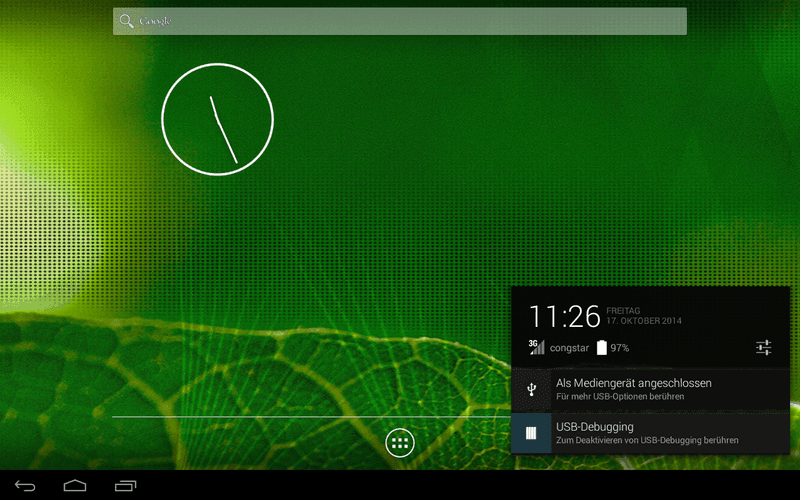
Task: Tap the magnifying glass search icon
Action: click(126, 21)
